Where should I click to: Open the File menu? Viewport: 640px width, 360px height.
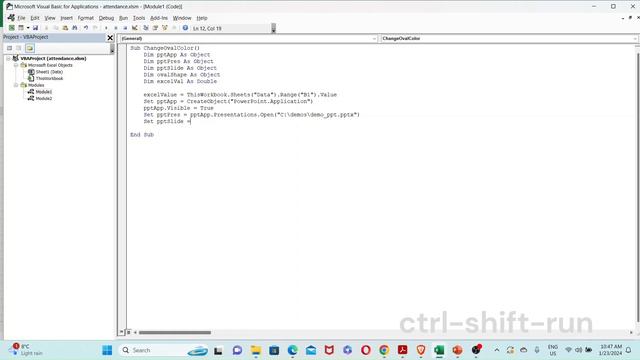(x=21, y=18)
